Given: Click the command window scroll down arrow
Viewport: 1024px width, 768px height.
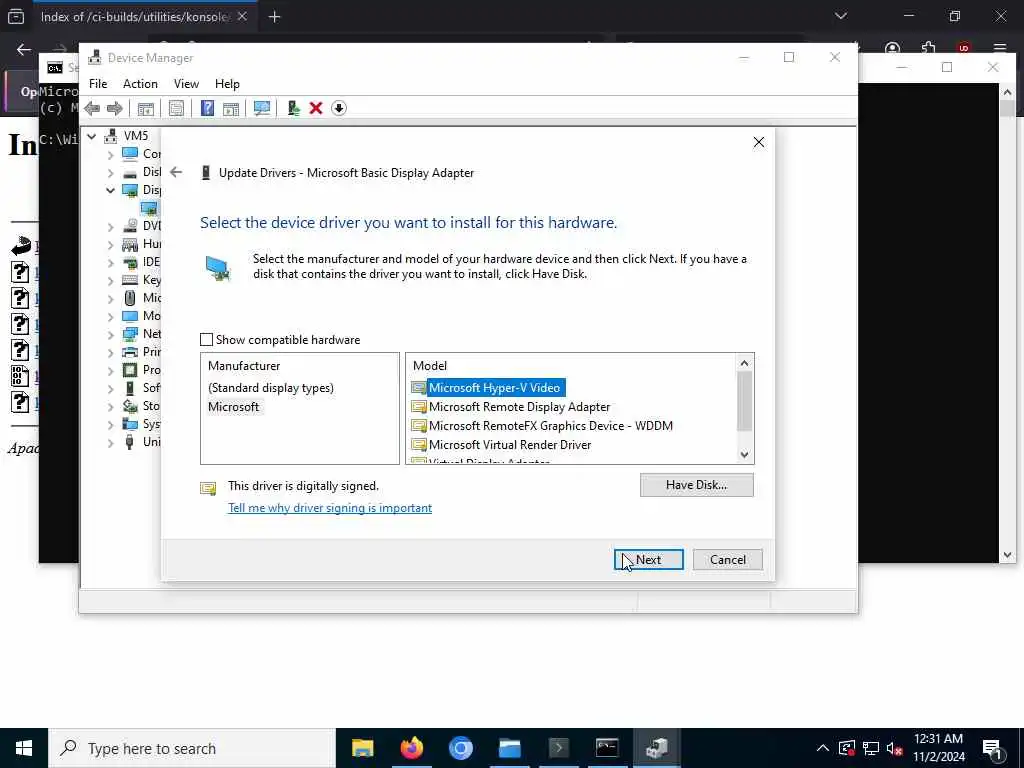Looking at the screenshot, I should pos(1007,555).
